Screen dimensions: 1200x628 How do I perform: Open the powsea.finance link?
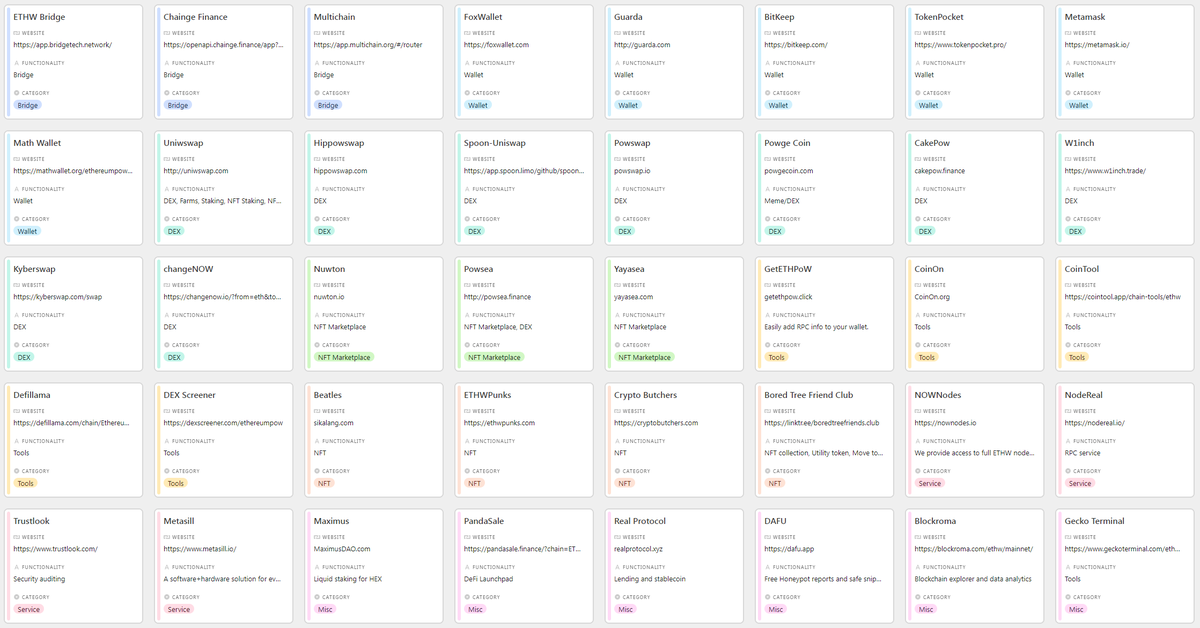[497, 297]
